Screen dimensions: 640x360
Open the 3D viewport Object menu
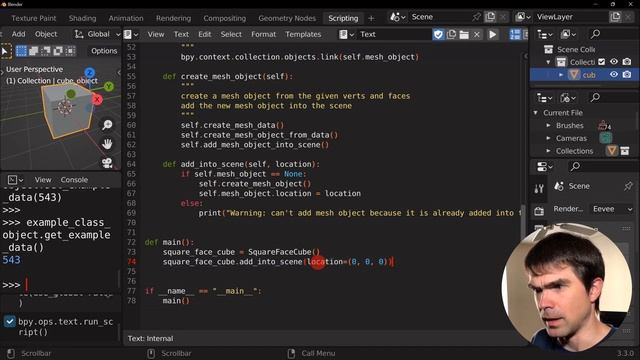click(46, 34)
